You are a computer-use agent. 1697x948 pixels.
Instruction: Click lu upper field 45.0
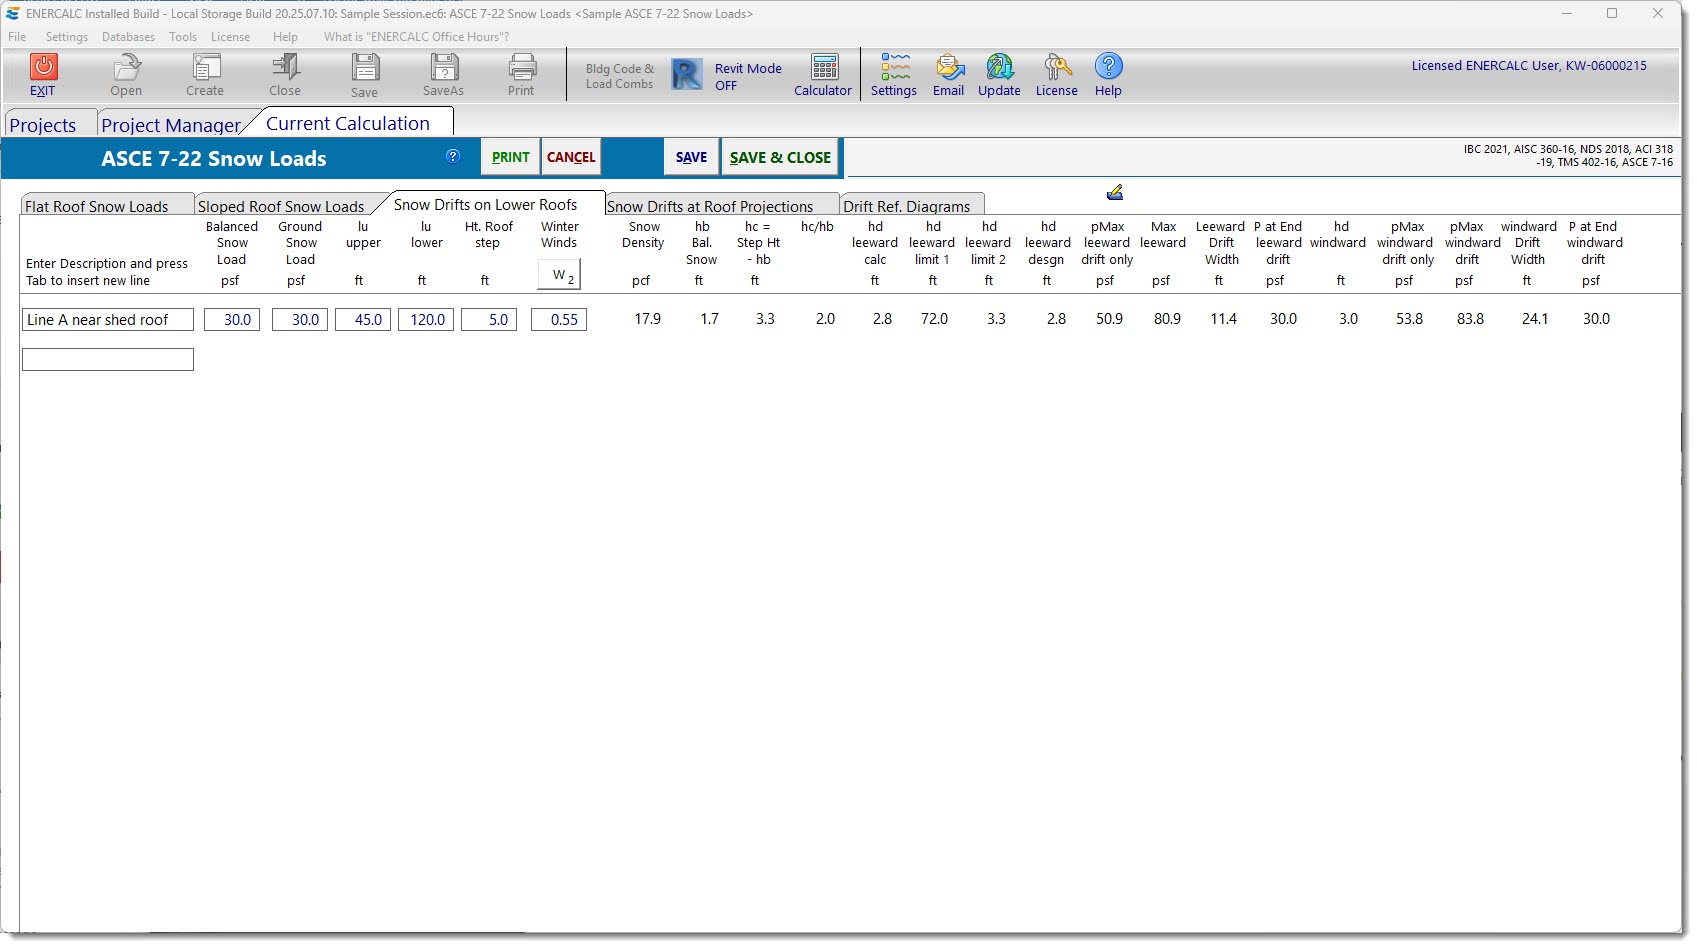tap(363, 320)
